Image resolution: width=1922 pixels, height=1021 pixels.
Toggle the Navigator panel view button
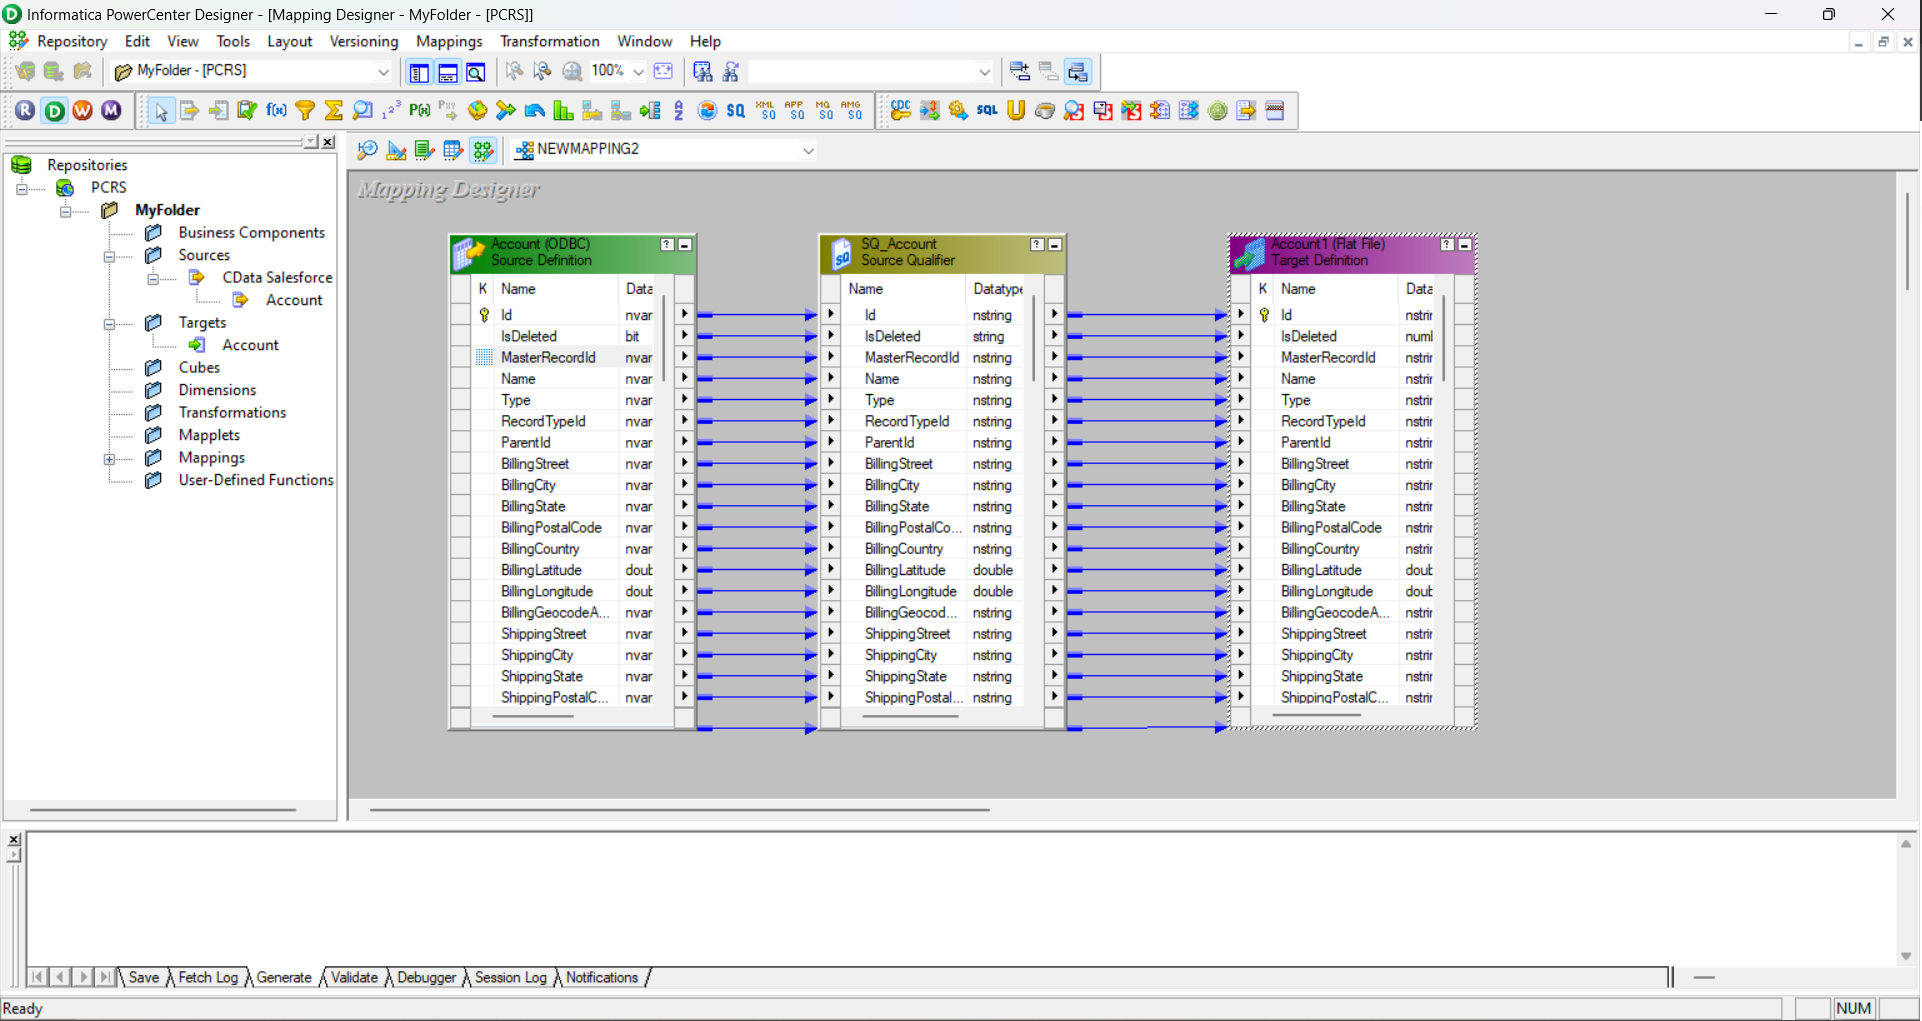click(x=419, y=72)
